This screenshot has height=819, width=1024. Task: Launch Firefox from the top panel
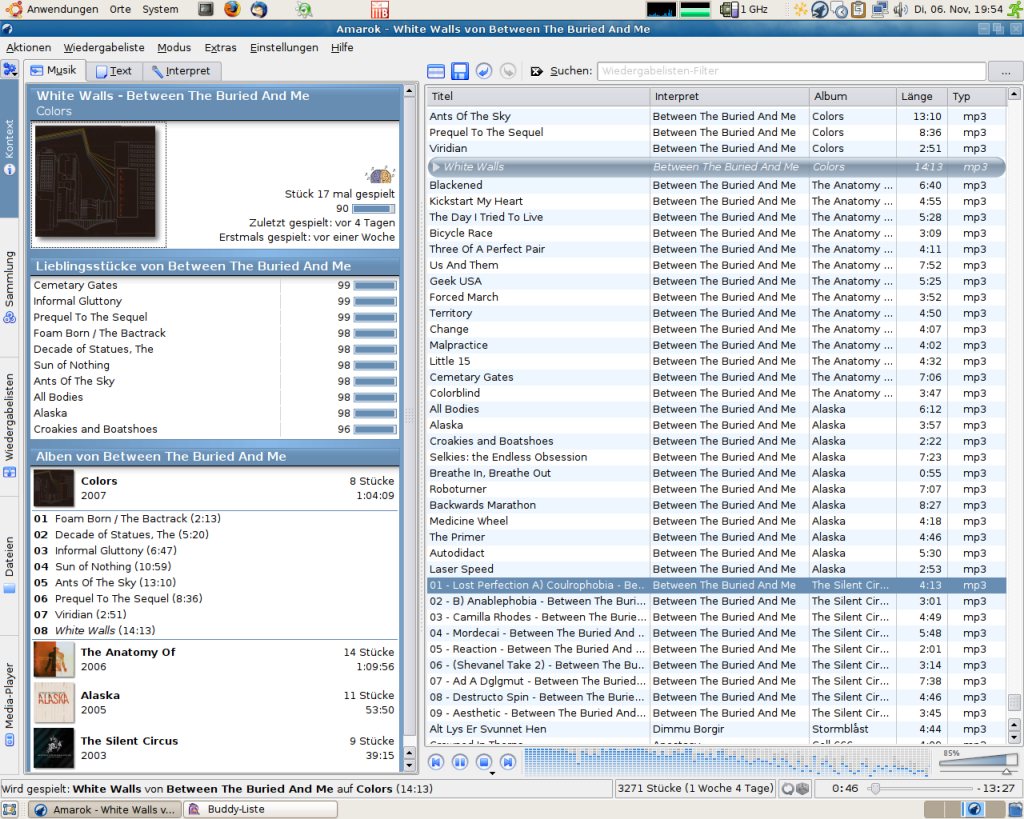[x=232, y=9]
